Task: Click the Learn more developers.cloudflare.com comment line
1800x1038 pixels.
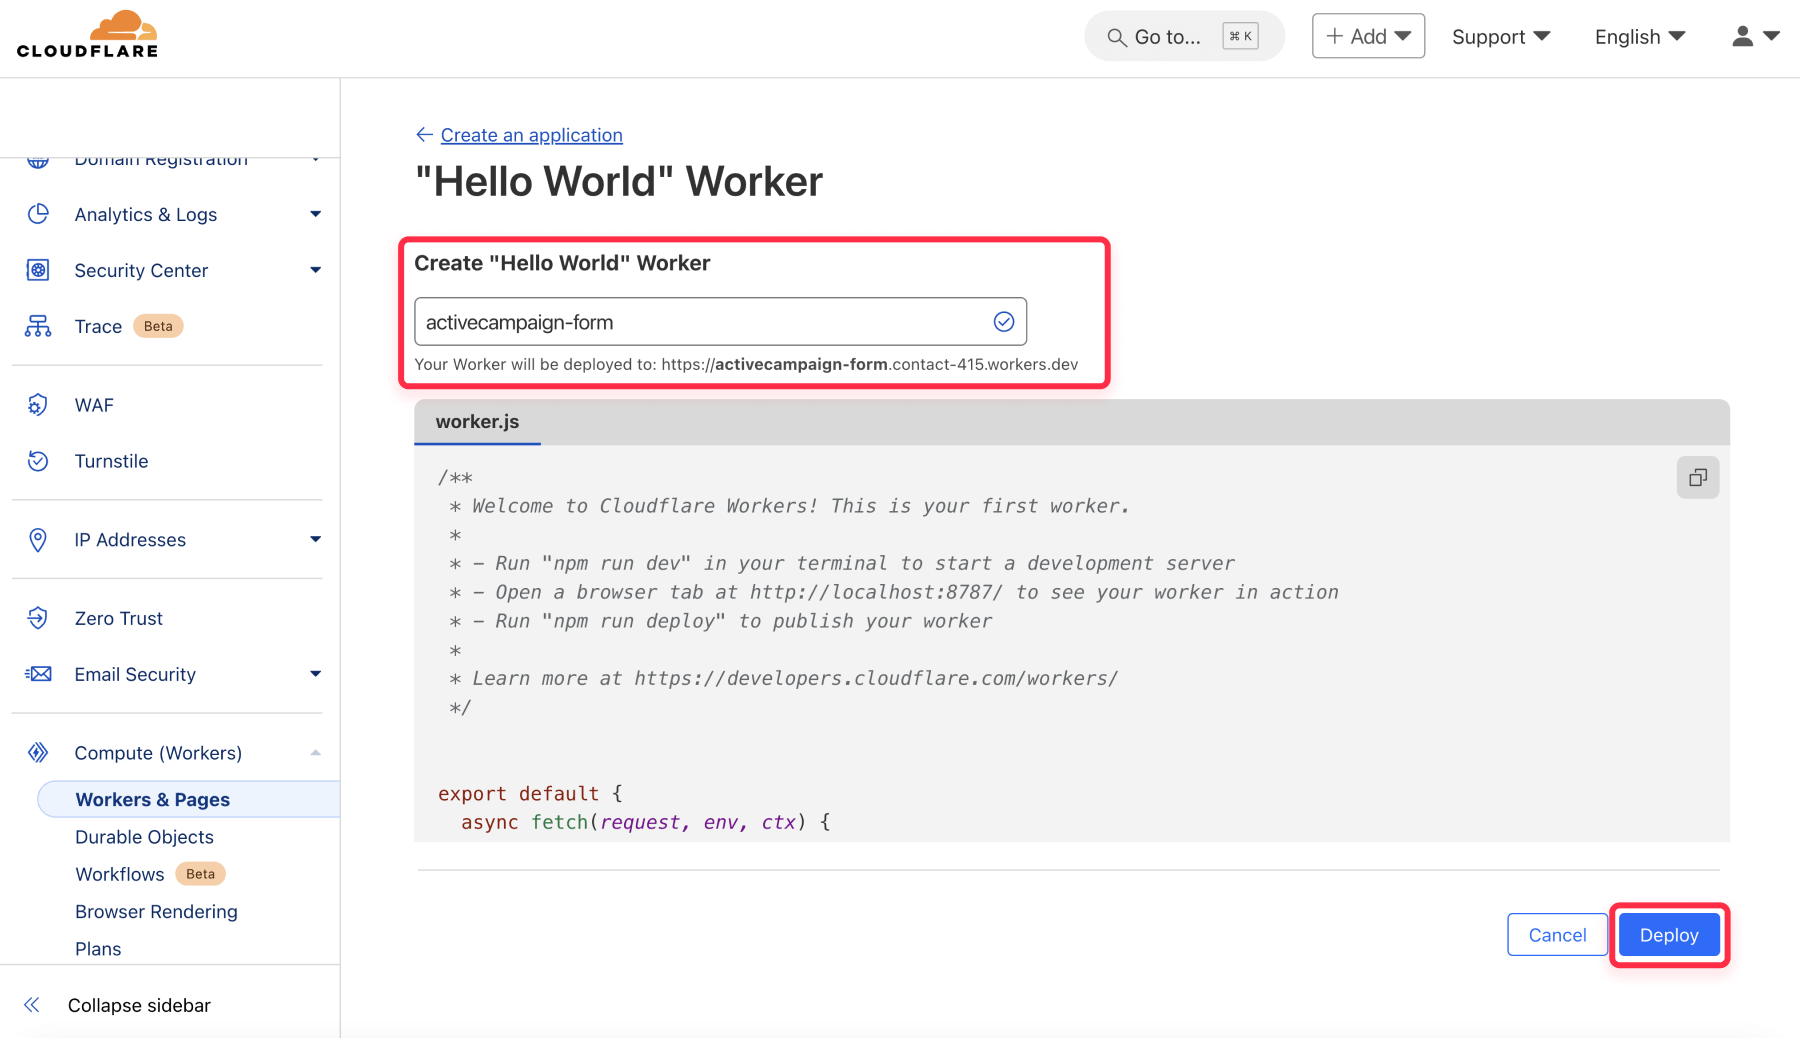Action: point(784,679)
